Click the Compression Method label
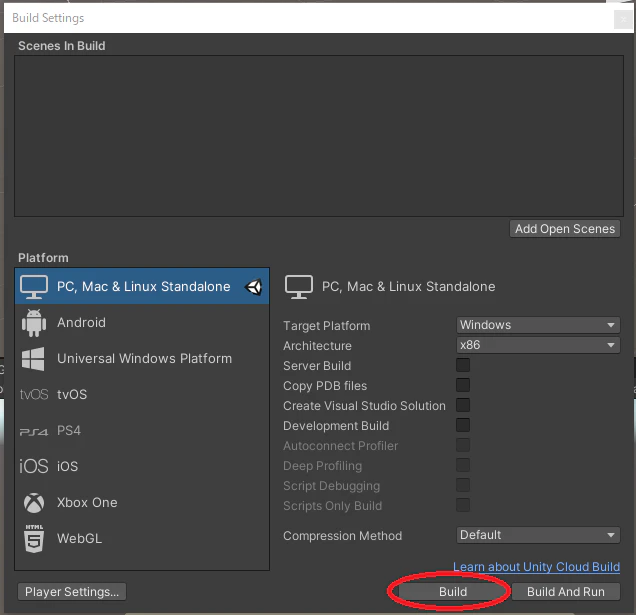 [x=342, y=536]
